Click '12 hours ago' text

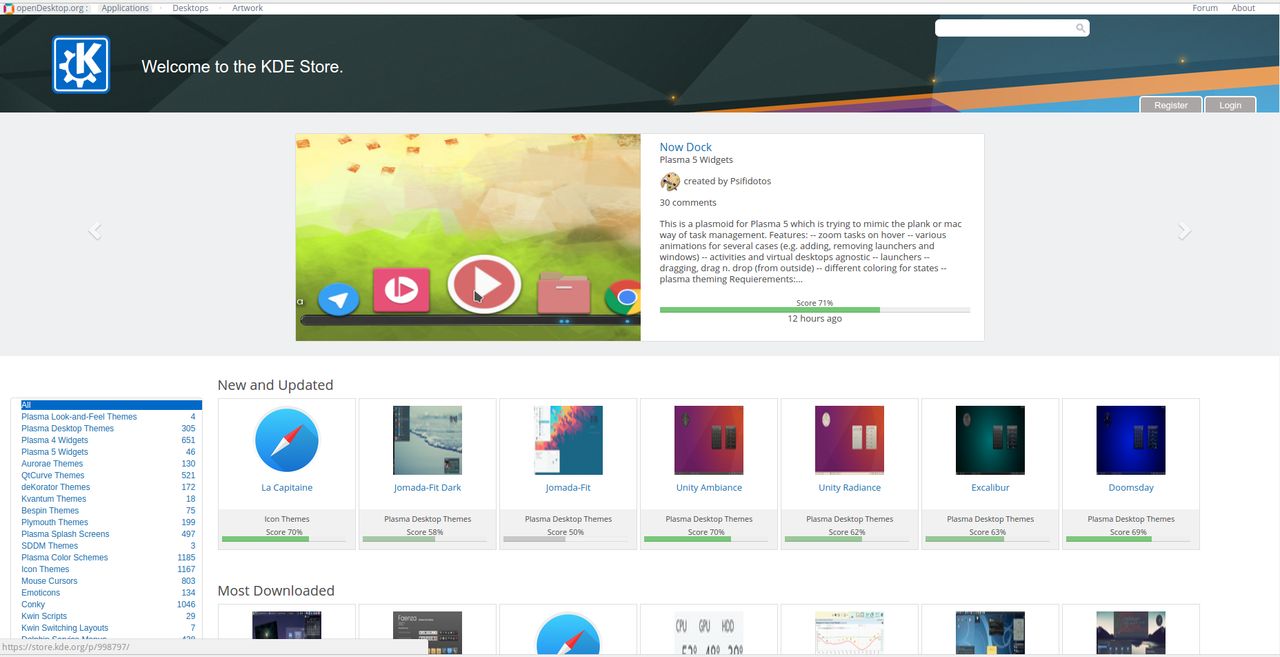coord(815,319)
